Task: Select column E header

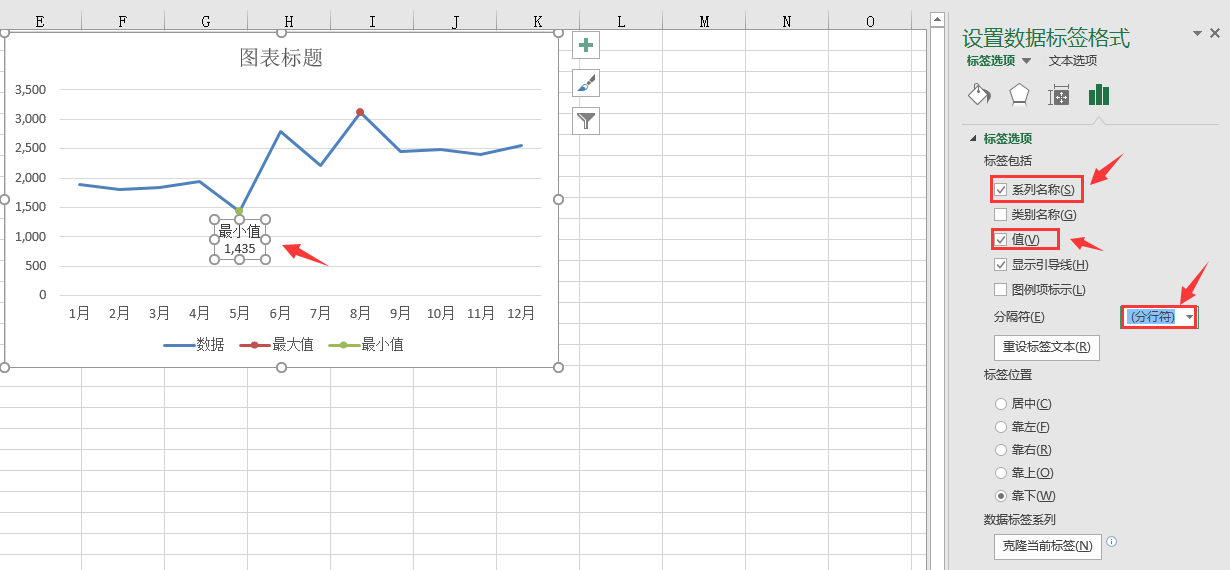Action: click(40, 21)
